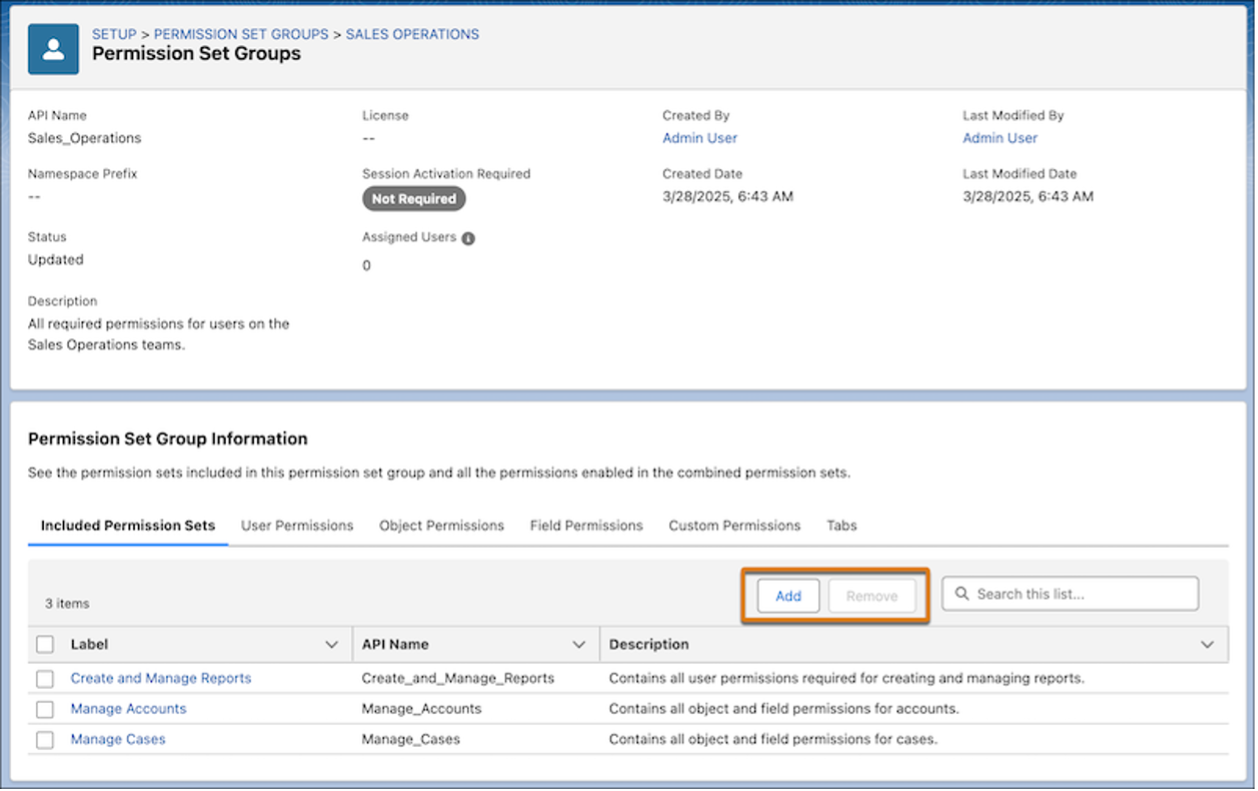Click the Remove button
Screen dimensions: 1258x791
click(x=872, y=596)
